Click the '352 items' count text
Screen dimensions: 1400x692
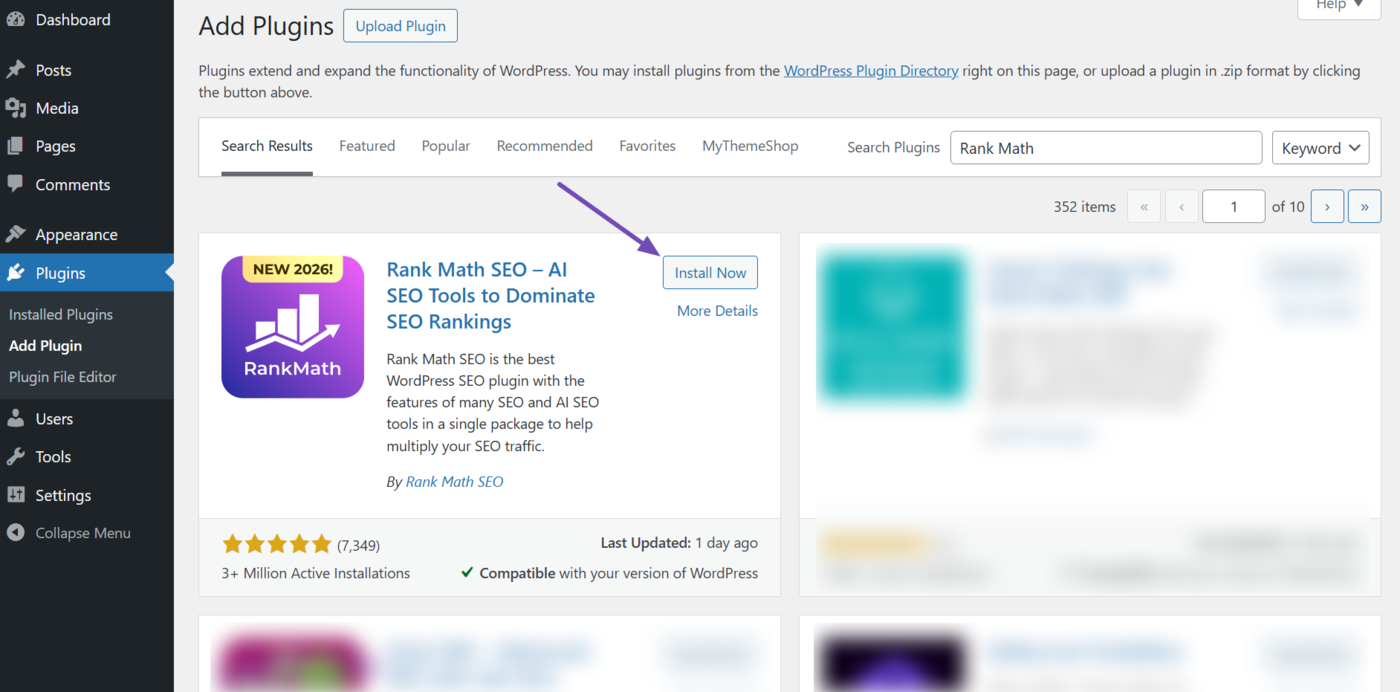point(1084,207)
